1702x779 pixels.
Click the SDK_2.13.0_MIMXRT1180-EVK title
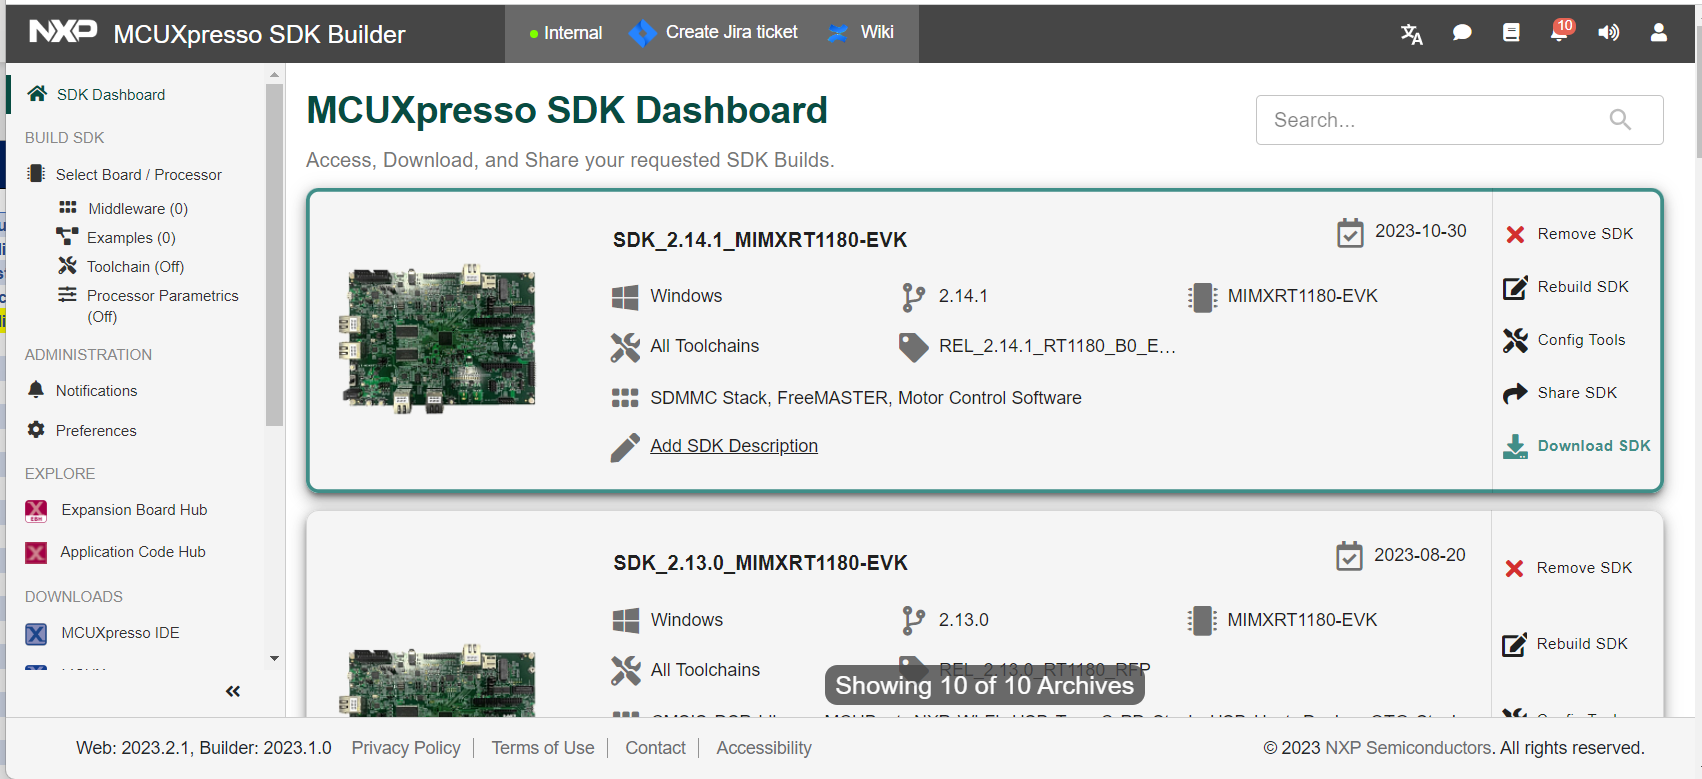pyautogui.click(x=760, y=563)
